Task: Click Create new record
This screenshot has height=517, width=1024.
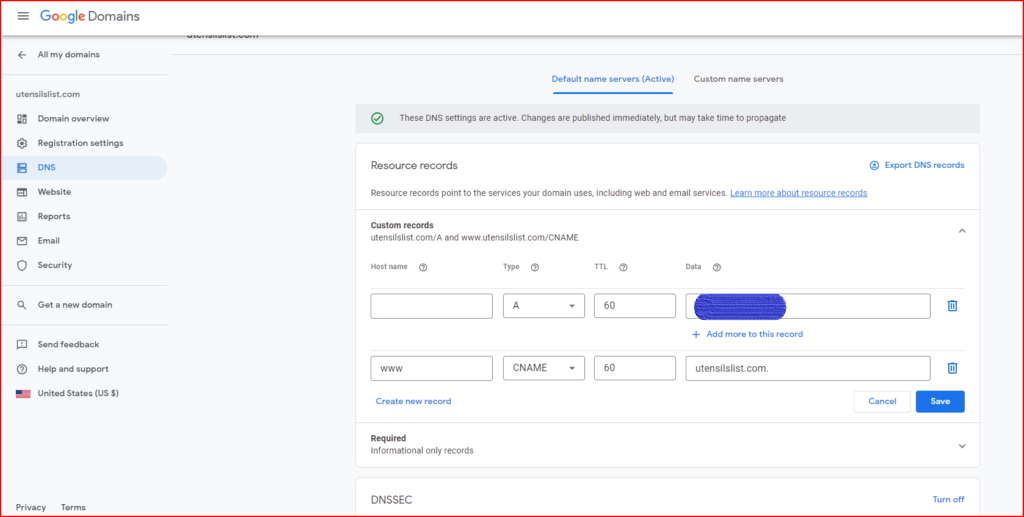Action: point(413,401)
